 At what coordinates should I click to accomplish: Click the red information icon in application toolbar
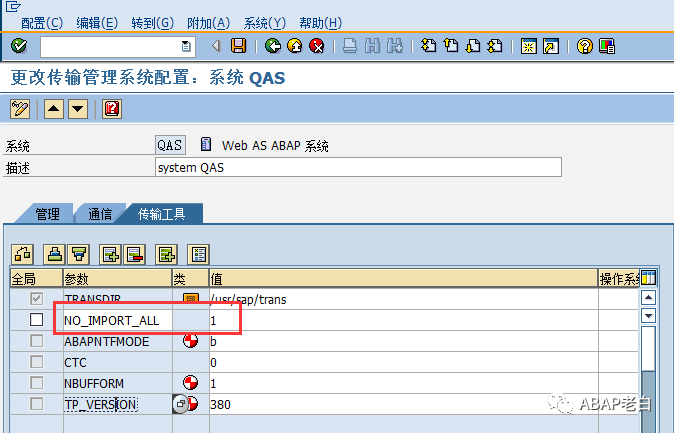(x=112, y=109)
